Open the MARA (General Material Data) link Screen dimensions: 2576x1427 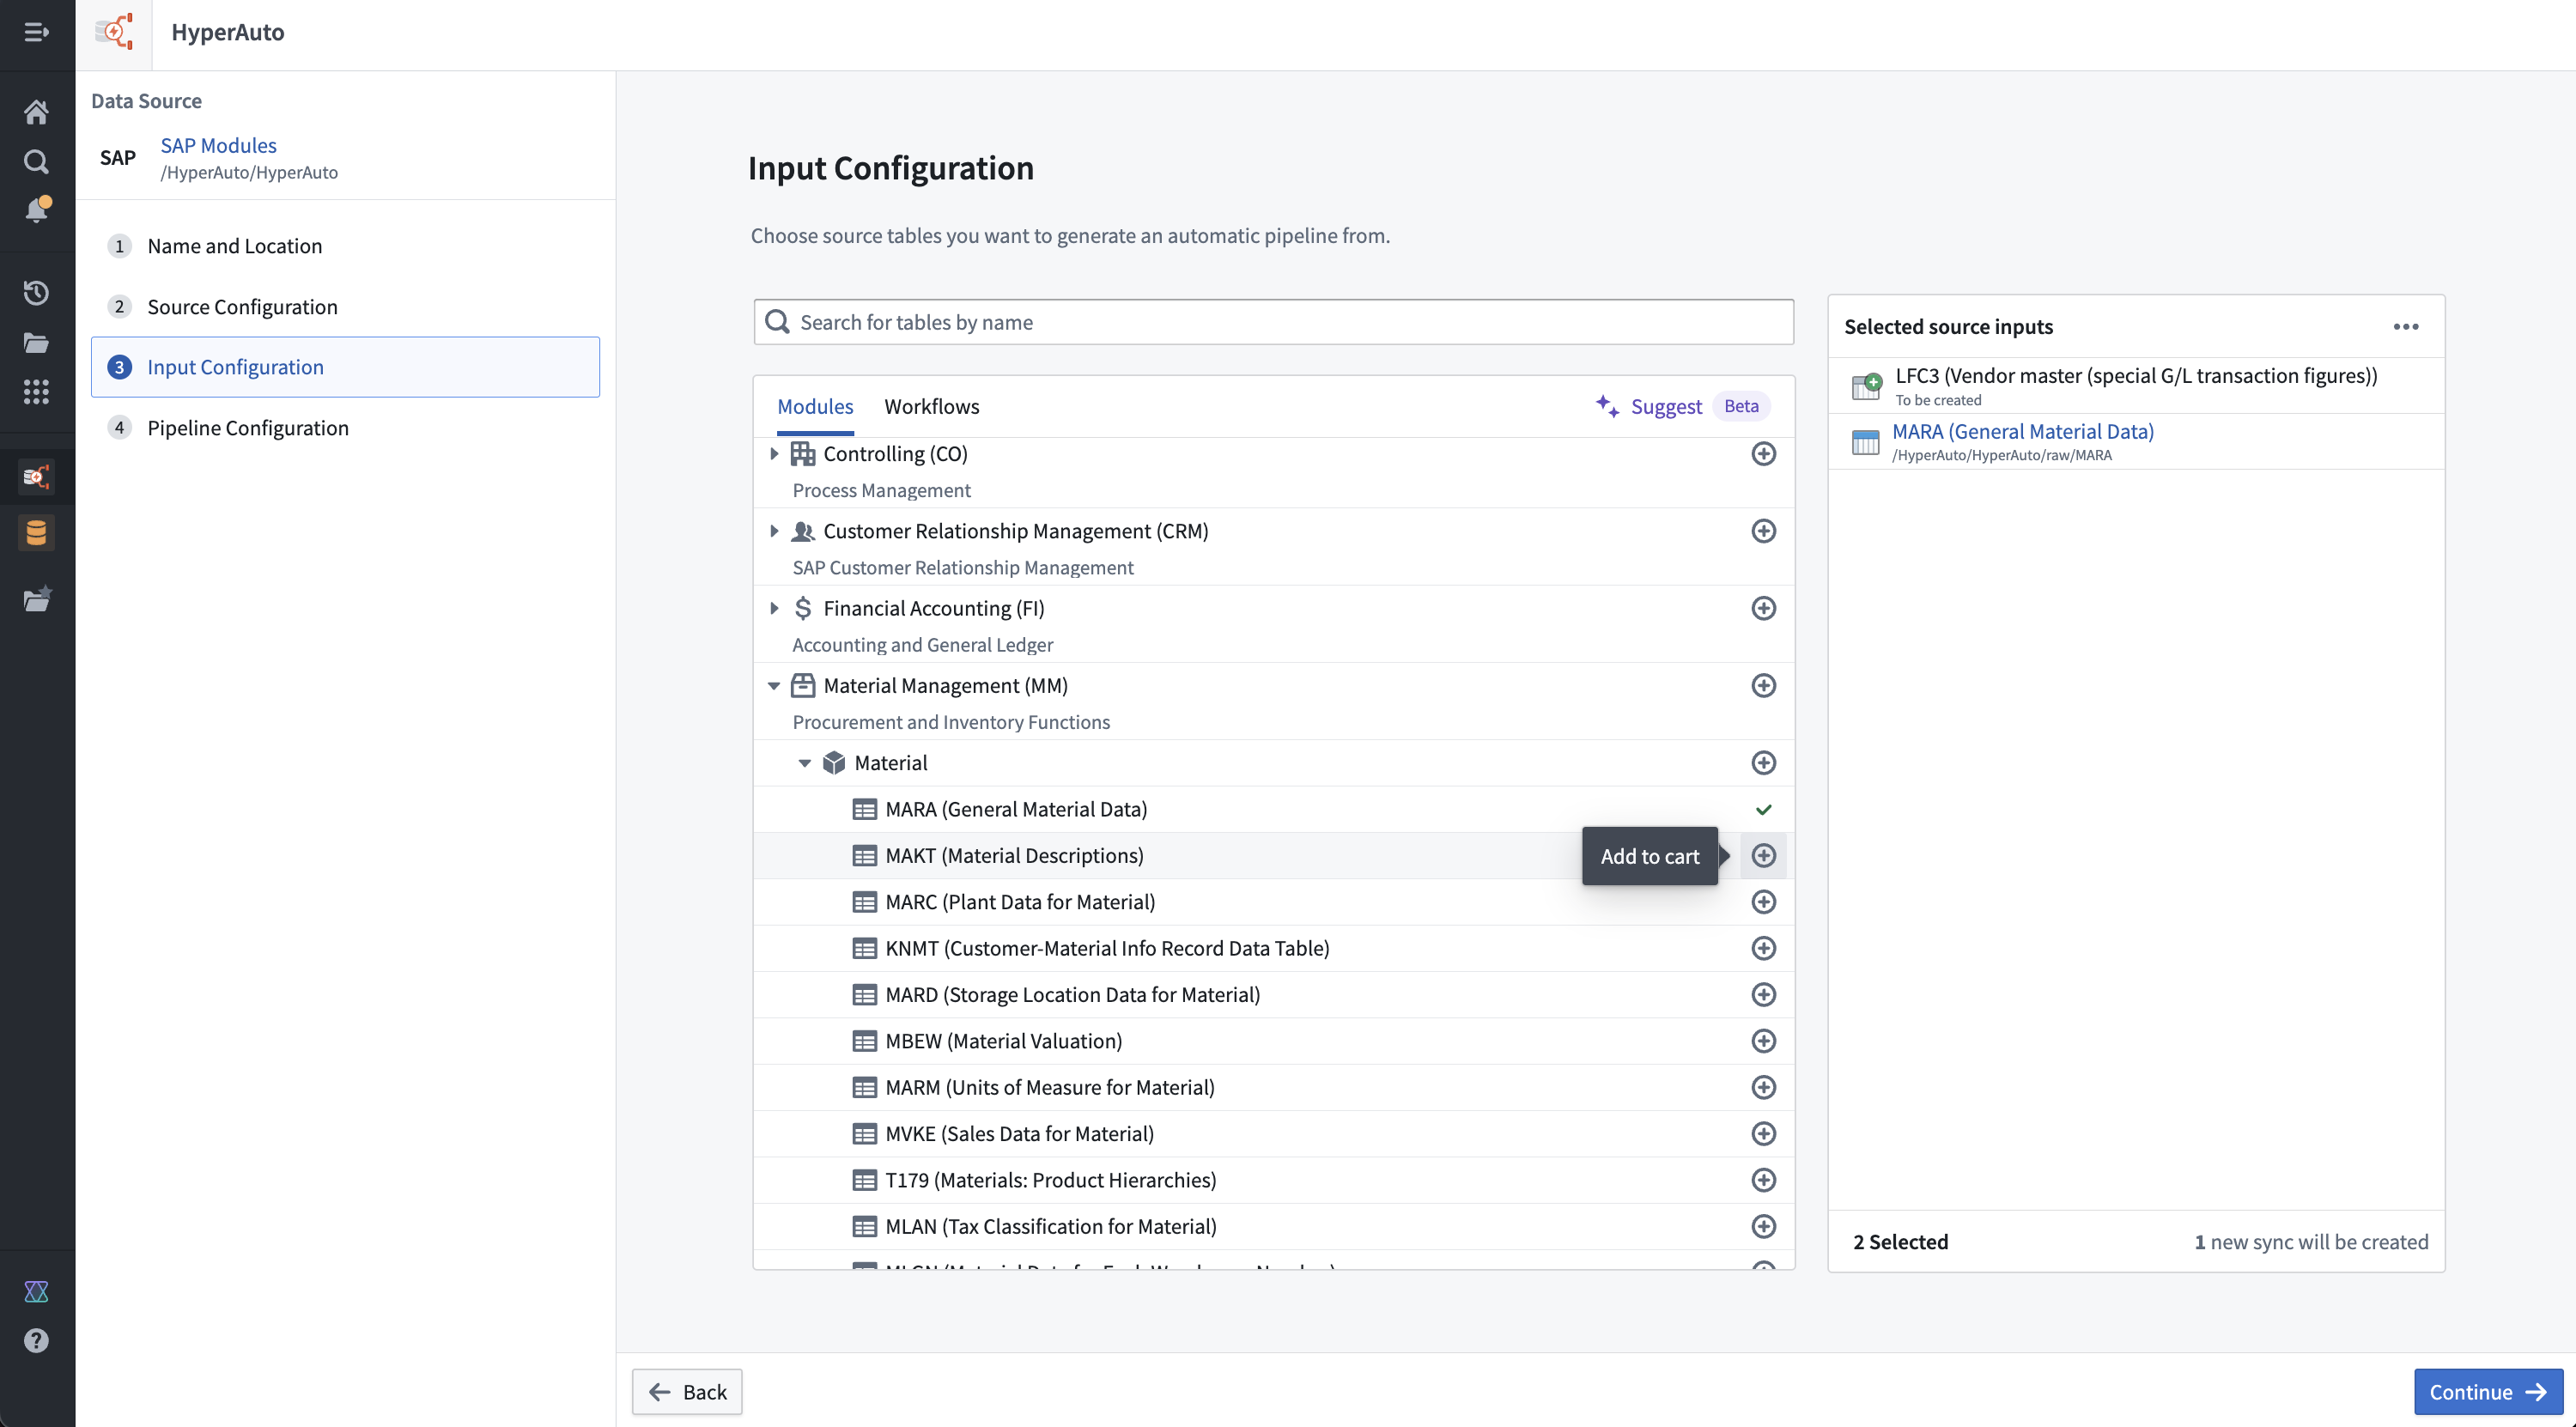click(x=2022, y=431)
